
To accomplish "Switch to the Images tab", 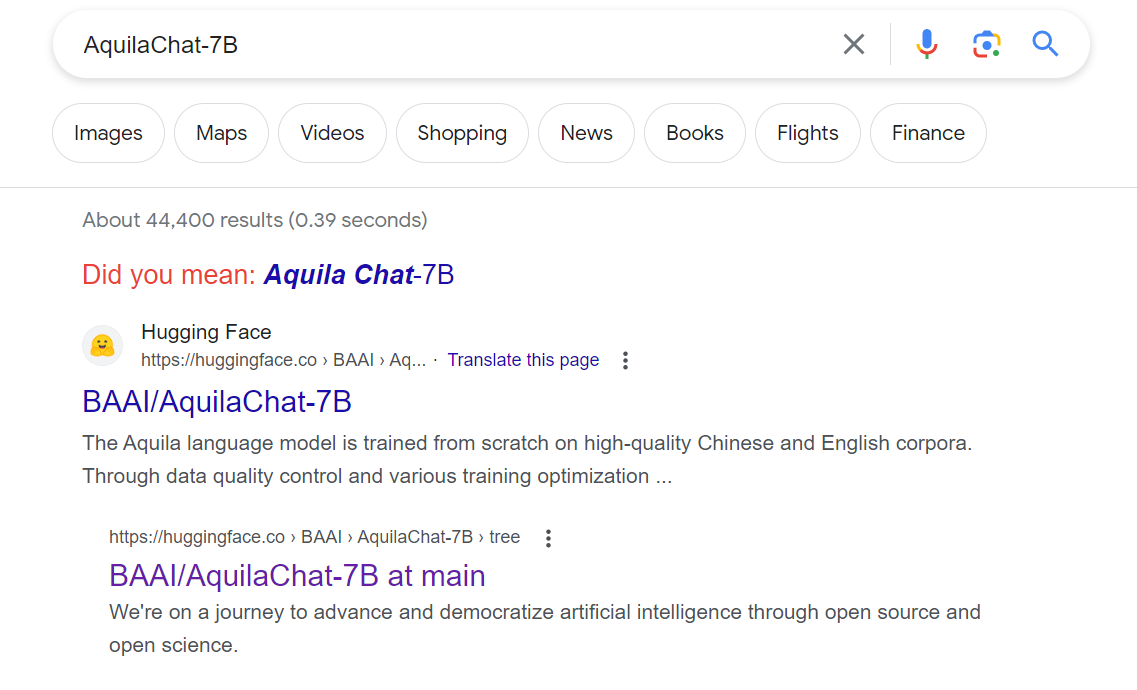I will click(107, 132).
